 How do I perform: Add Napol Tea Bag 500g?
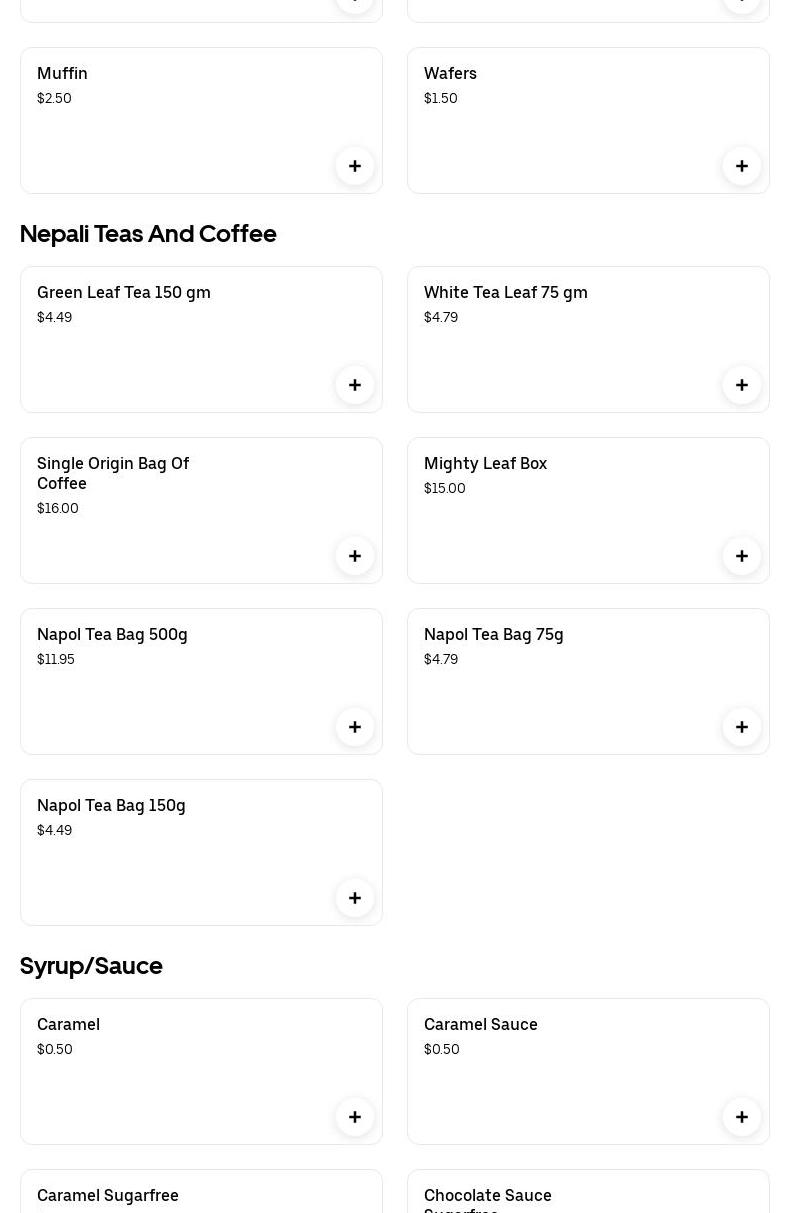[x=355, y=727]
